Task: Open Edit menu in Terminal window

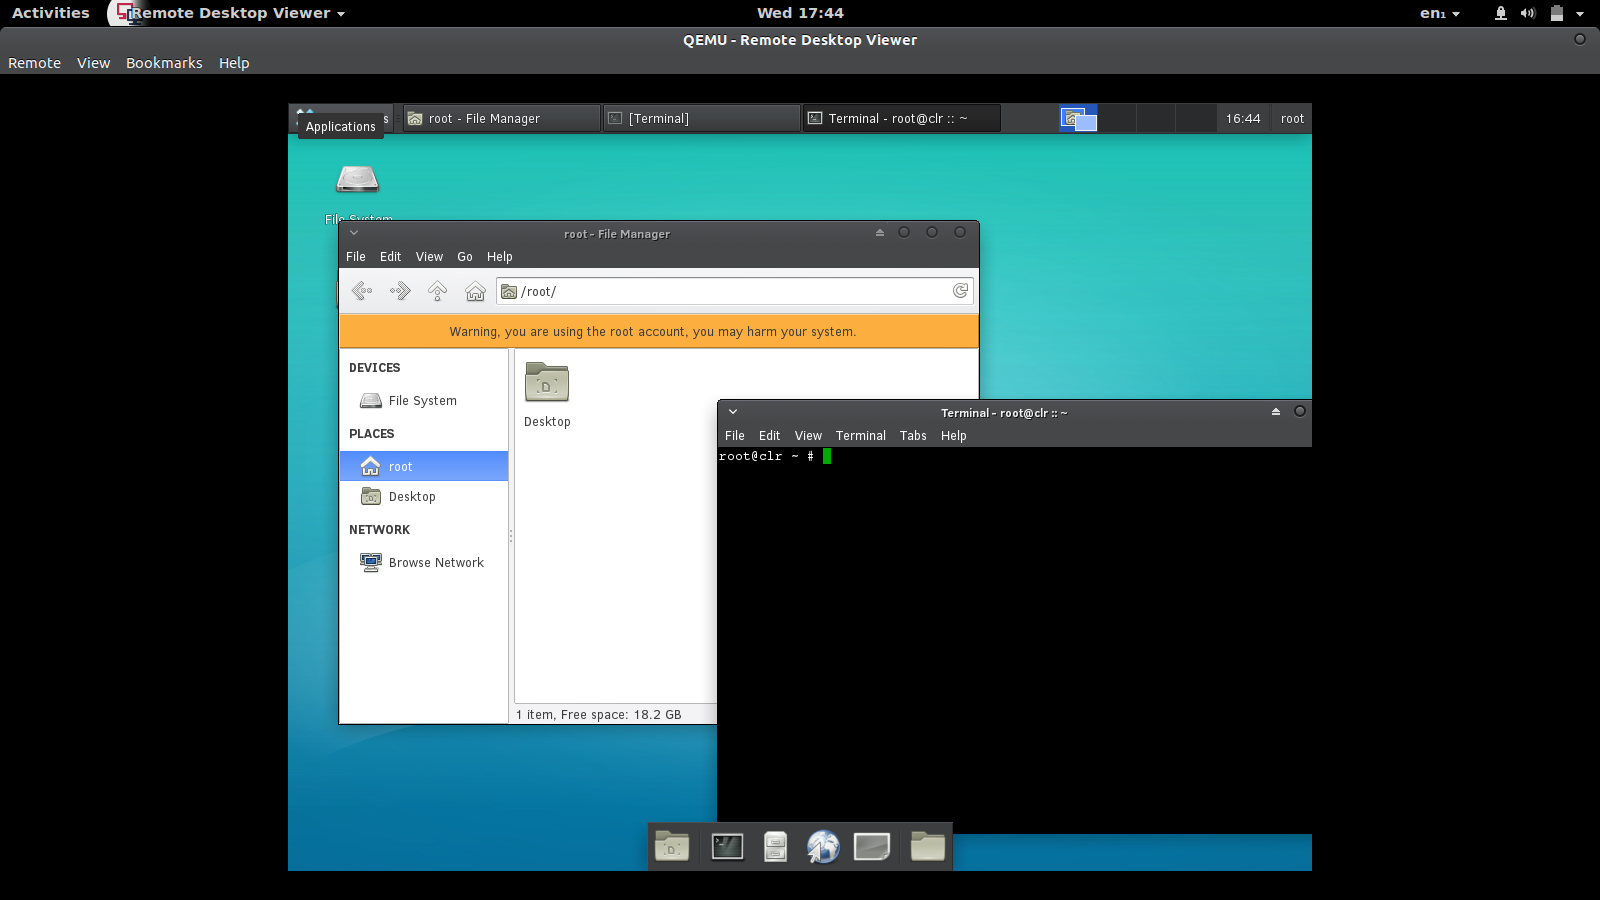Action: (x=769, y=436)
